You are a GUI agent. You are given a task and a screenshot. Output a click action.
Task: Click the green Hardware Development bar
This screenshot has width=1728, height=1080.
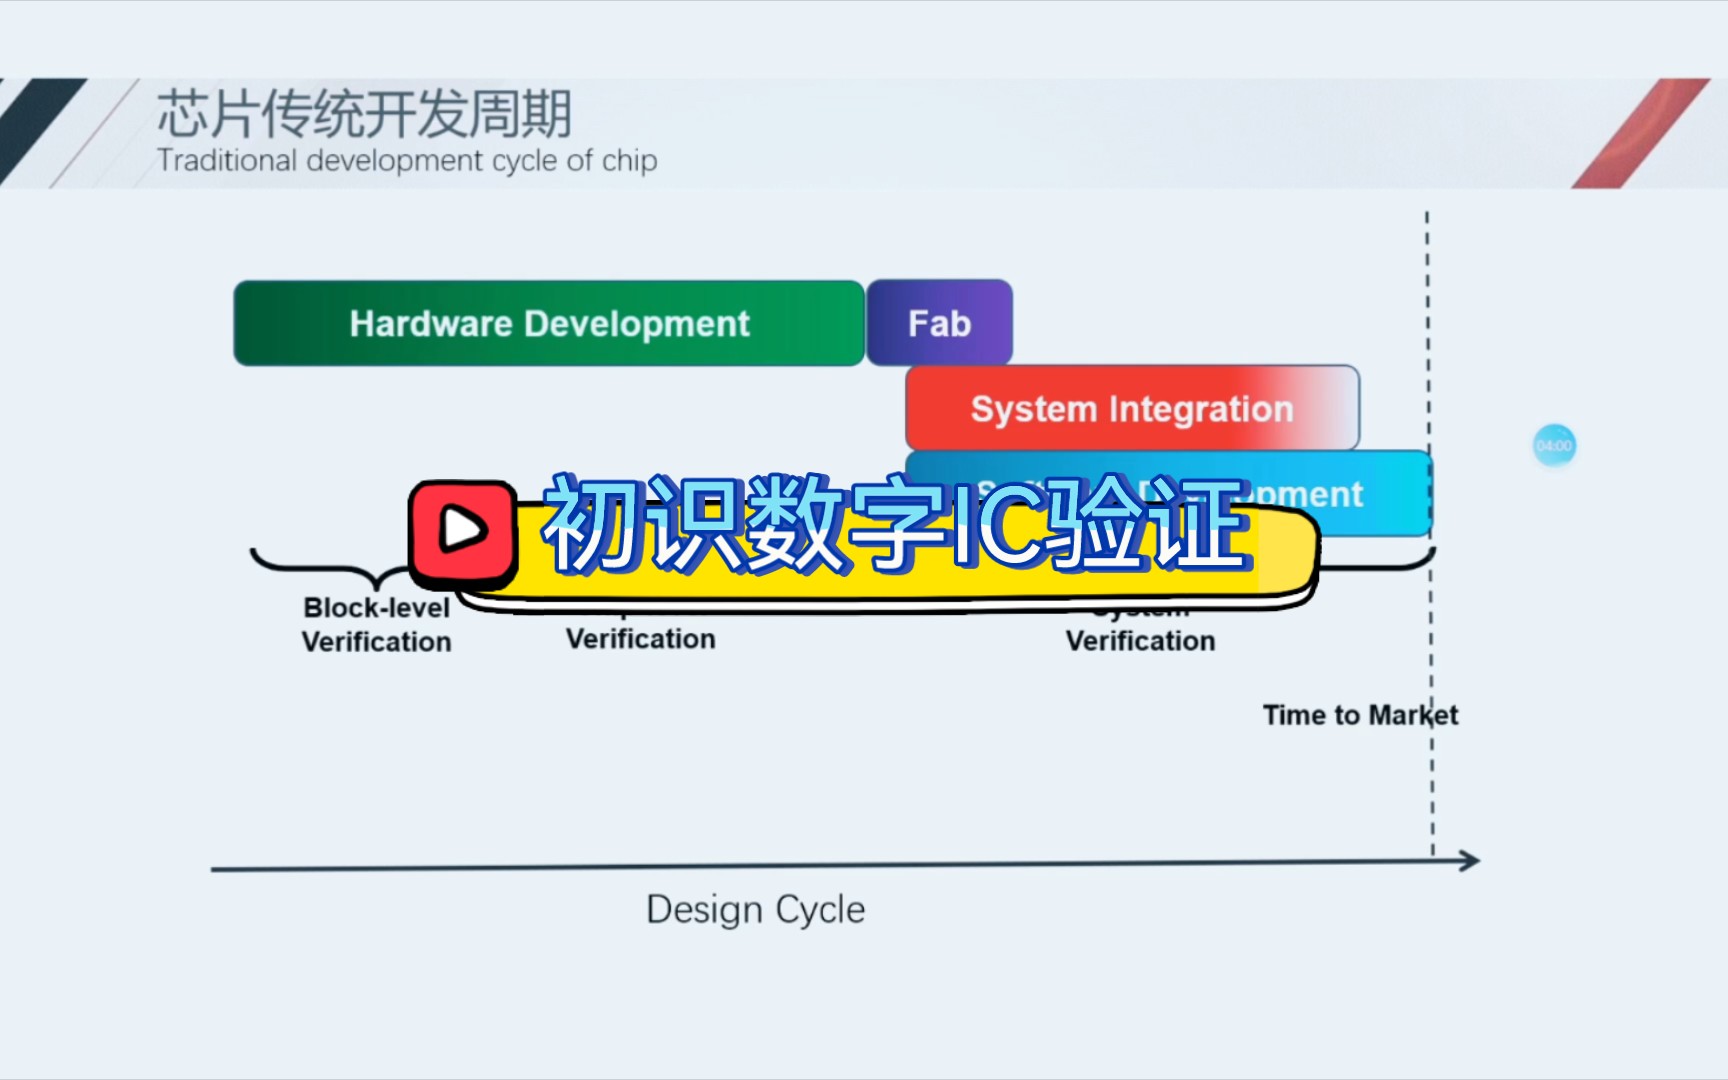pos(549,322)
